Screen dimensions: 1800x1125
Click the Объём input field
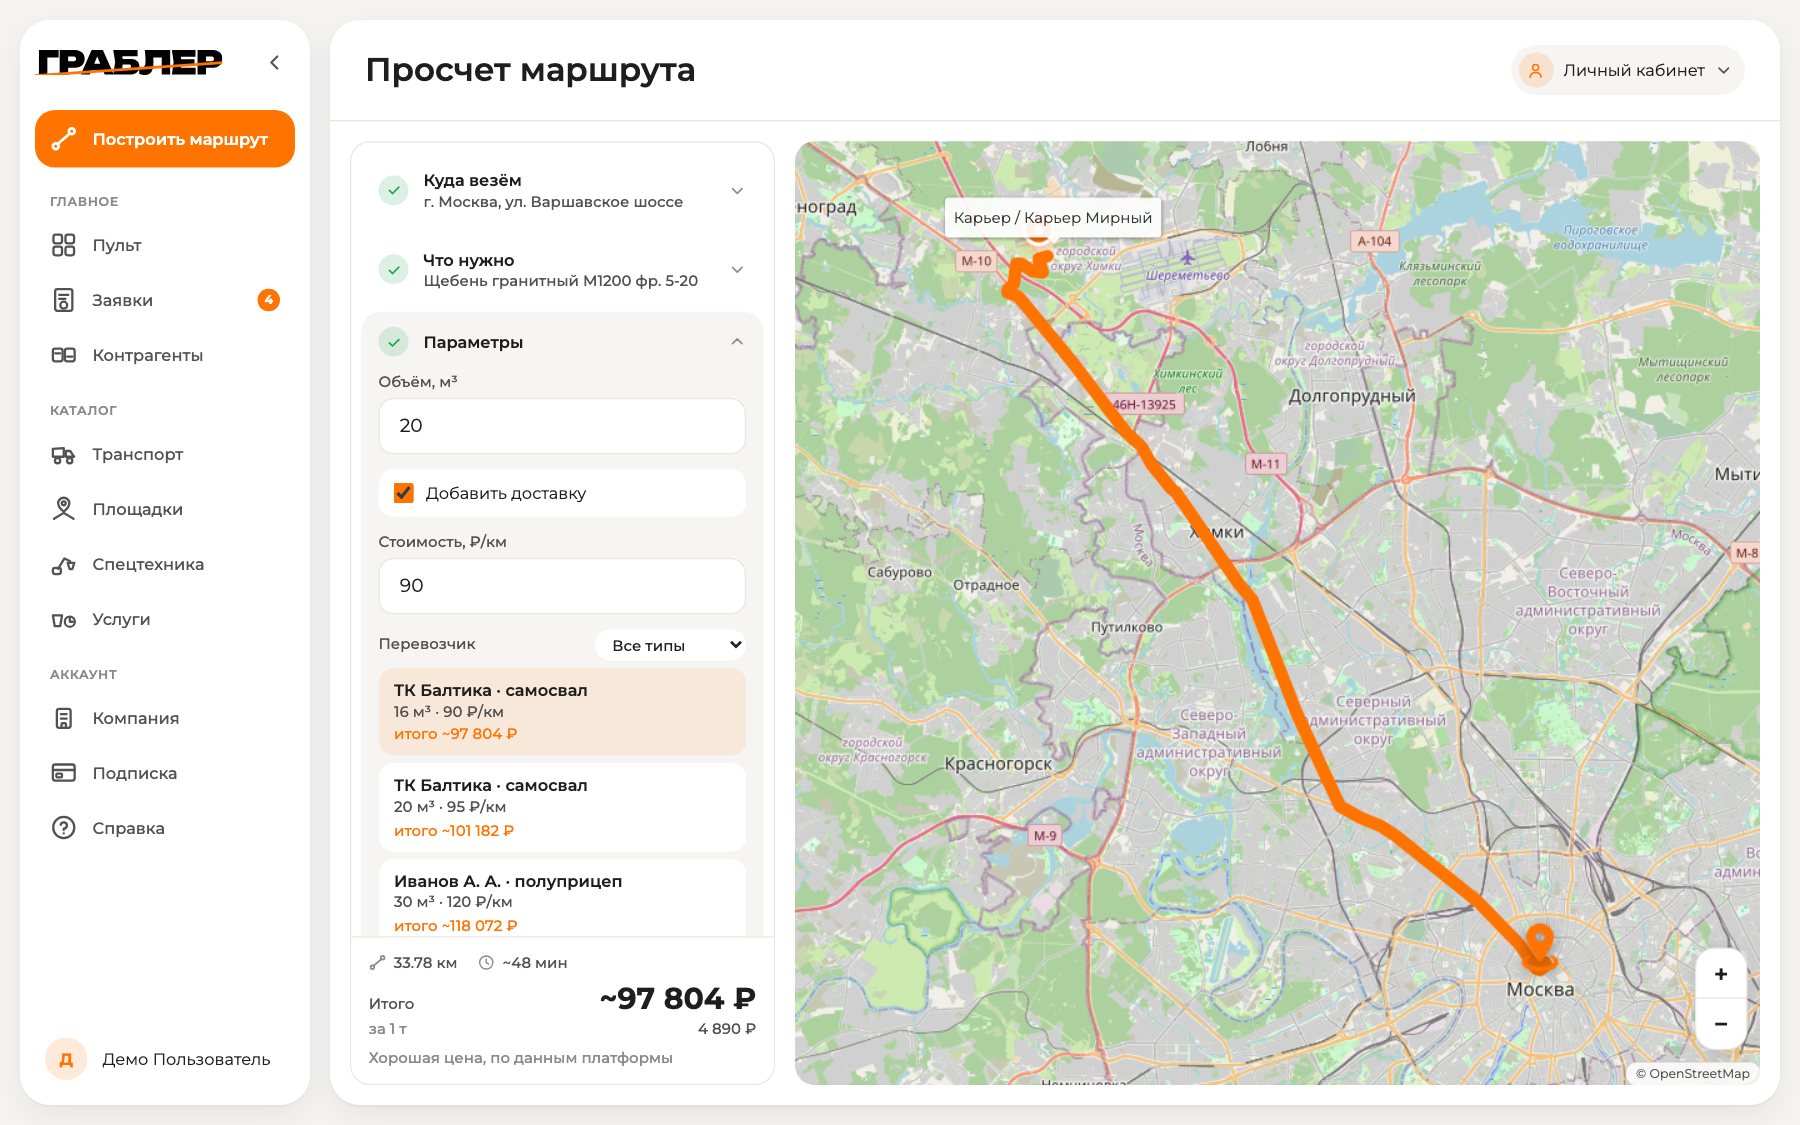point(562,426)
